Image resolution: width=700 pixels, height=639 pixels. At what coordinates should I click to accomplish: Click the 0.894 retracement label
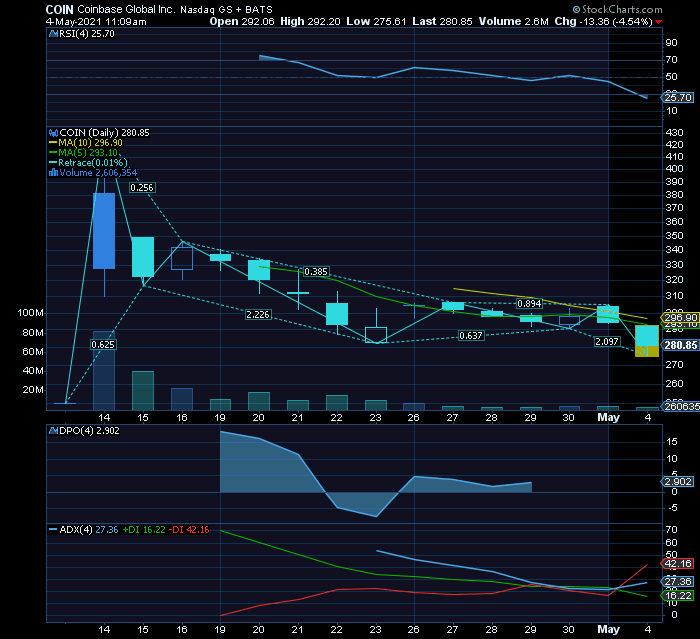[529, 304]
